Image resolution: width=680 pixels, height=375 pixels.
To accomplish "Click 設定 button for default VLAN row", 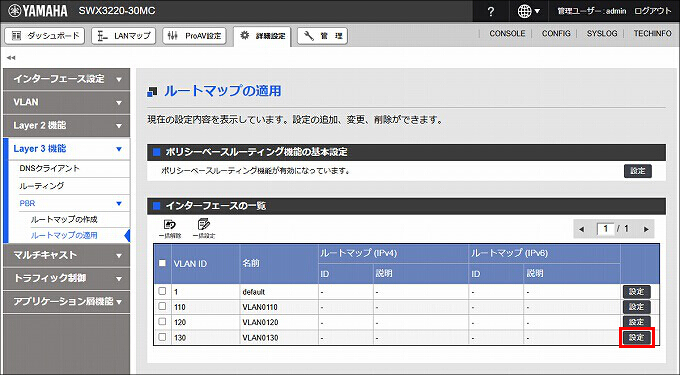I will tap(637, 291).
